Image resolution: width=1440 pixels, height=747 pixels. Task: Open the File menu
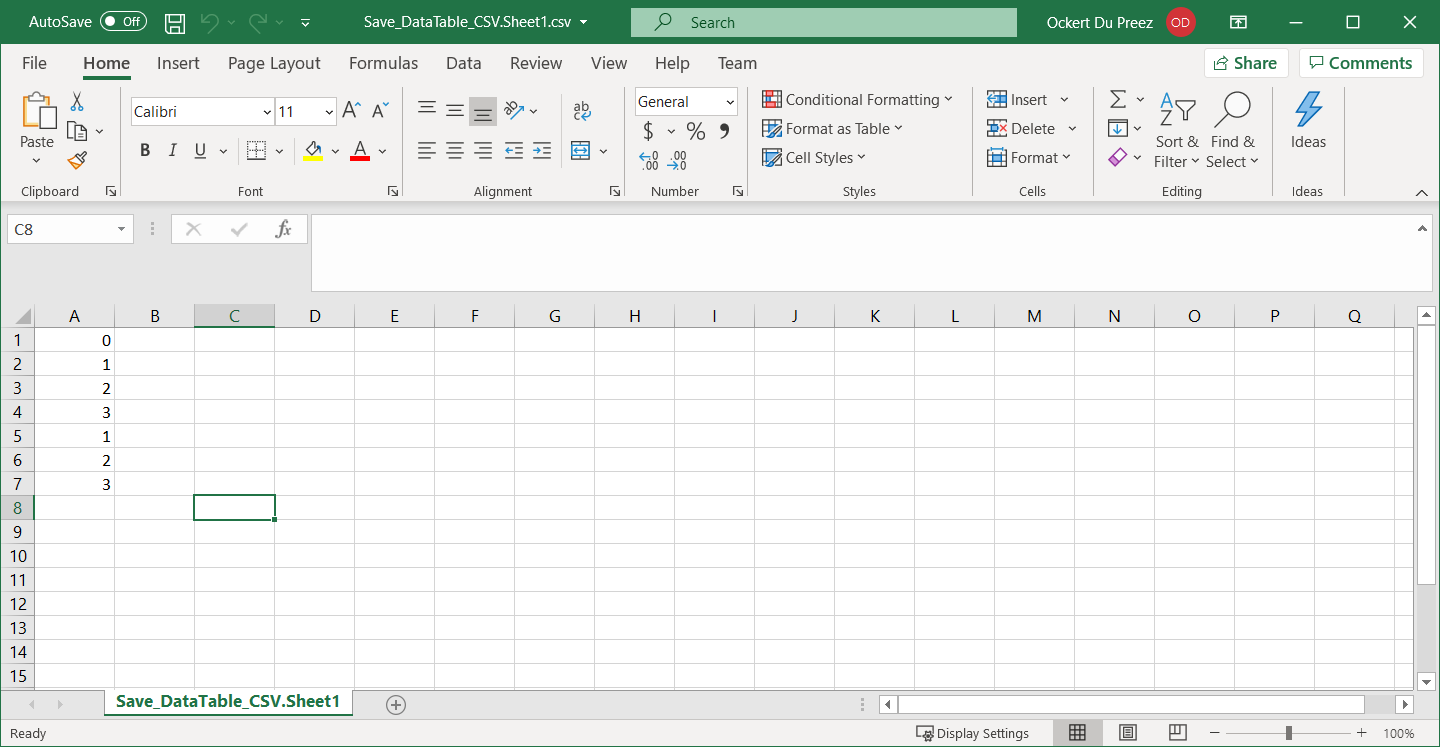pyautogui.click(x=34, y=63)
